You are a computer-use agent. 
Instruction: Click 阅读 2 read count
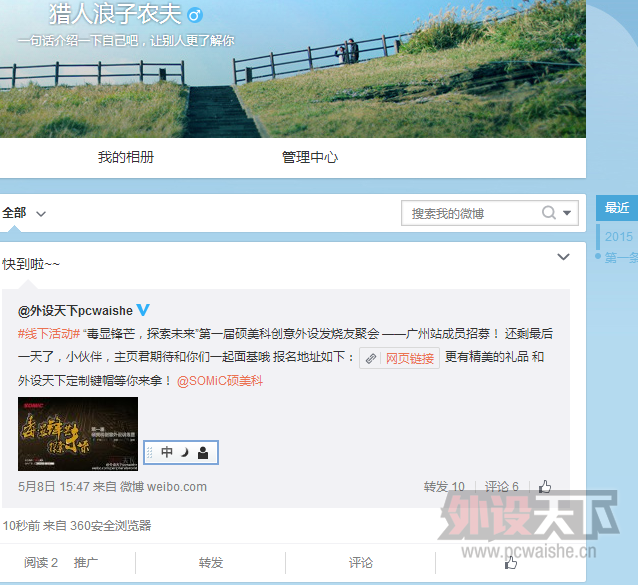tap(41, 563)
